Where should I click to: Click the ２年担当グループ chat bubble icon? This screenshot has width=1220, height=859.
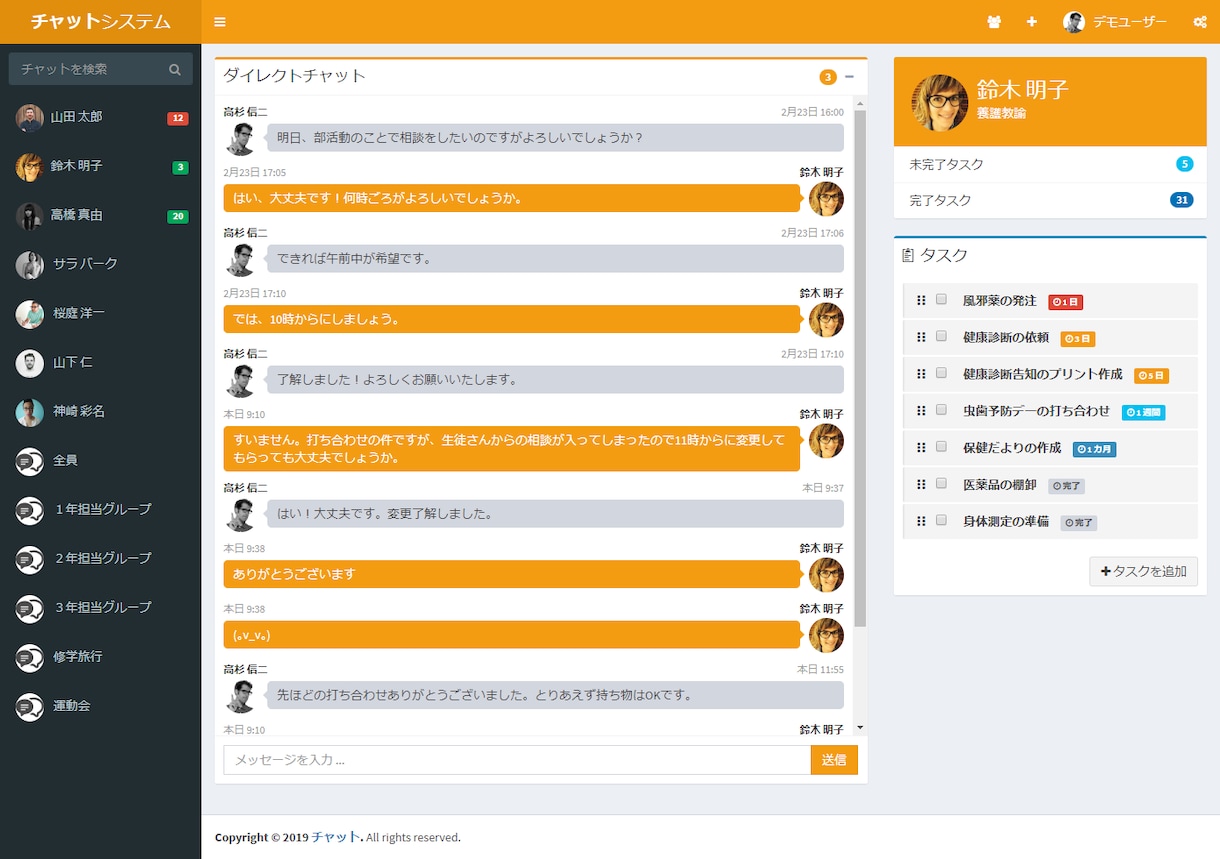click(30, 560)
